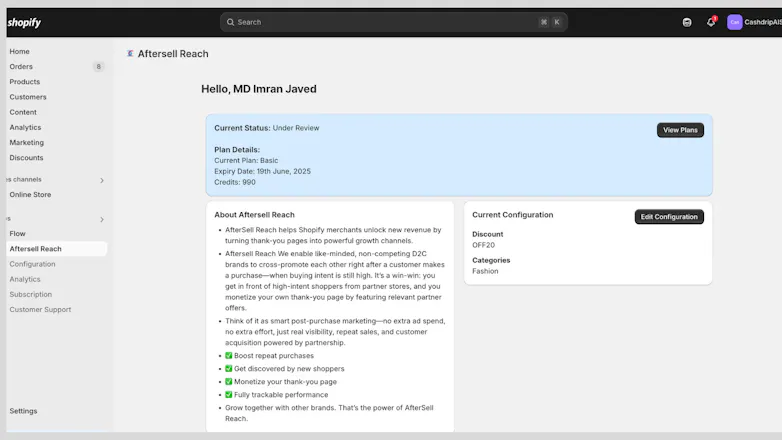Viewport: 782px width, 440px height.
Task: Click the Shopify logo
Action: [x=24, y=22]
